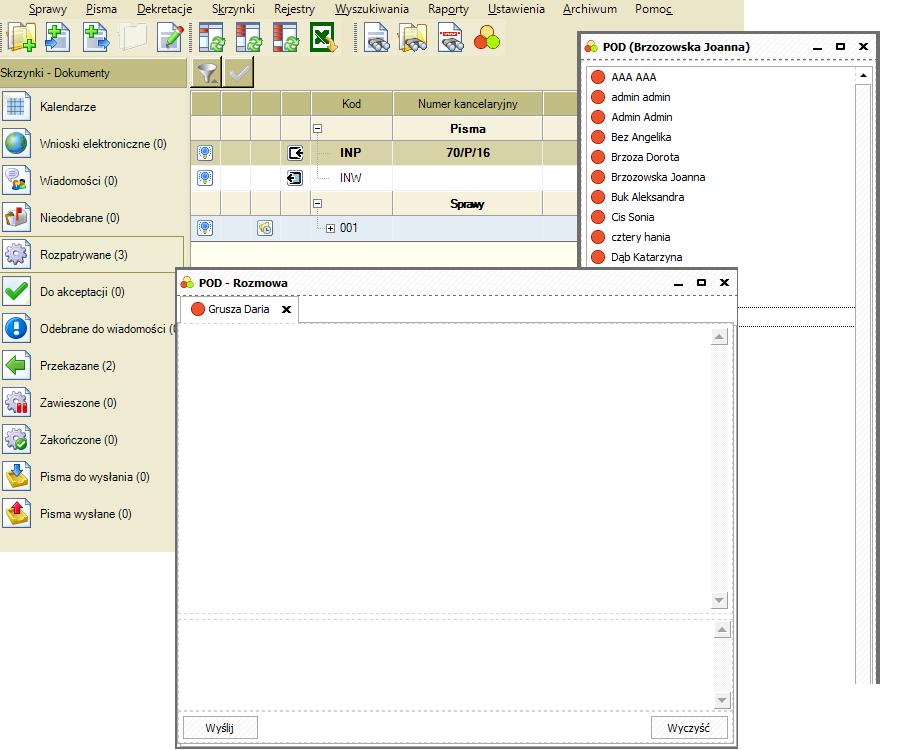The width and height of the screenshot is (906, 750).
Task: Open Wnioski elektroniczne (0) mailbox
Action: coord(103,144)
